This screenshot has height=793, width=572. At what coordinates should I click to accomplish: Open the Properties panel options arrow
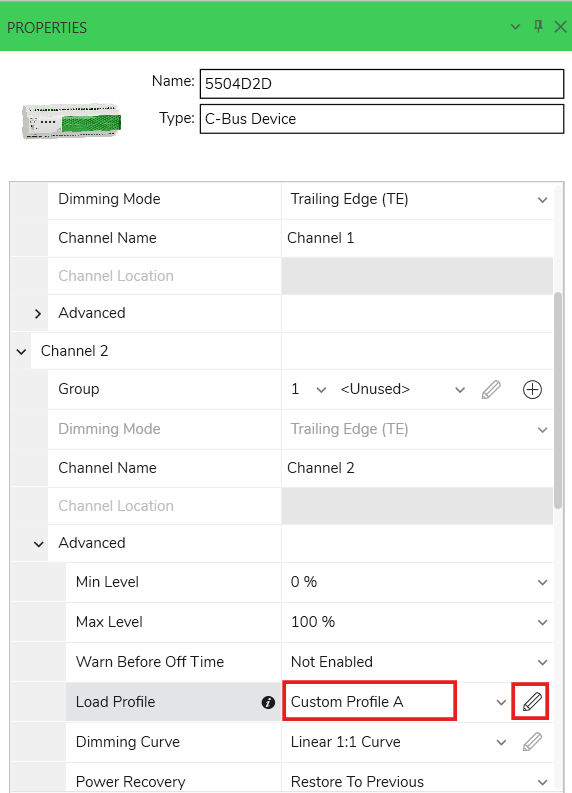(515, 27)
